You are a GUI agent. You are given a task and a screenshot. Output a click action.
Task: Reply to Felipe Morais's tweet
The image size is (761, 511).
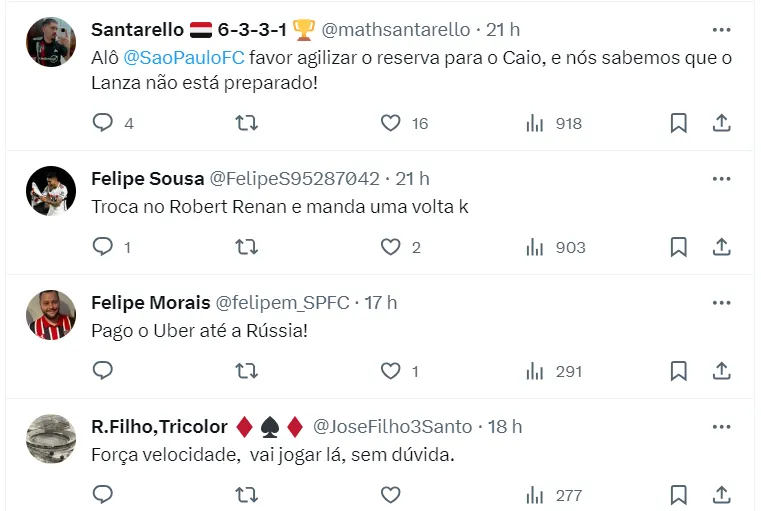click(x=104, y=371)
